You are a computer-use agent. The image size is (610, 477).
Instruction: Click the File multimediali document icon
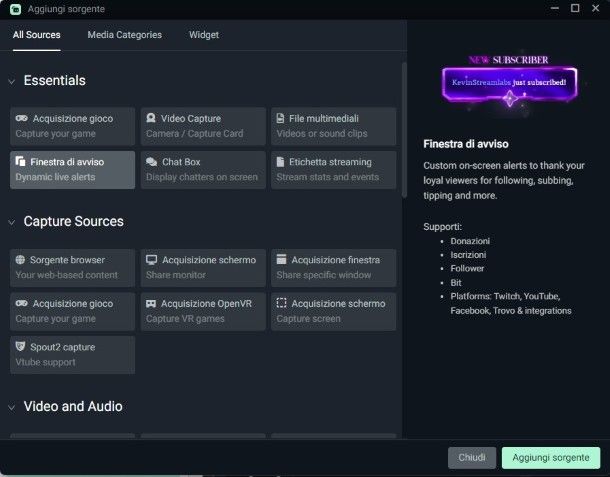click(280, 118)
